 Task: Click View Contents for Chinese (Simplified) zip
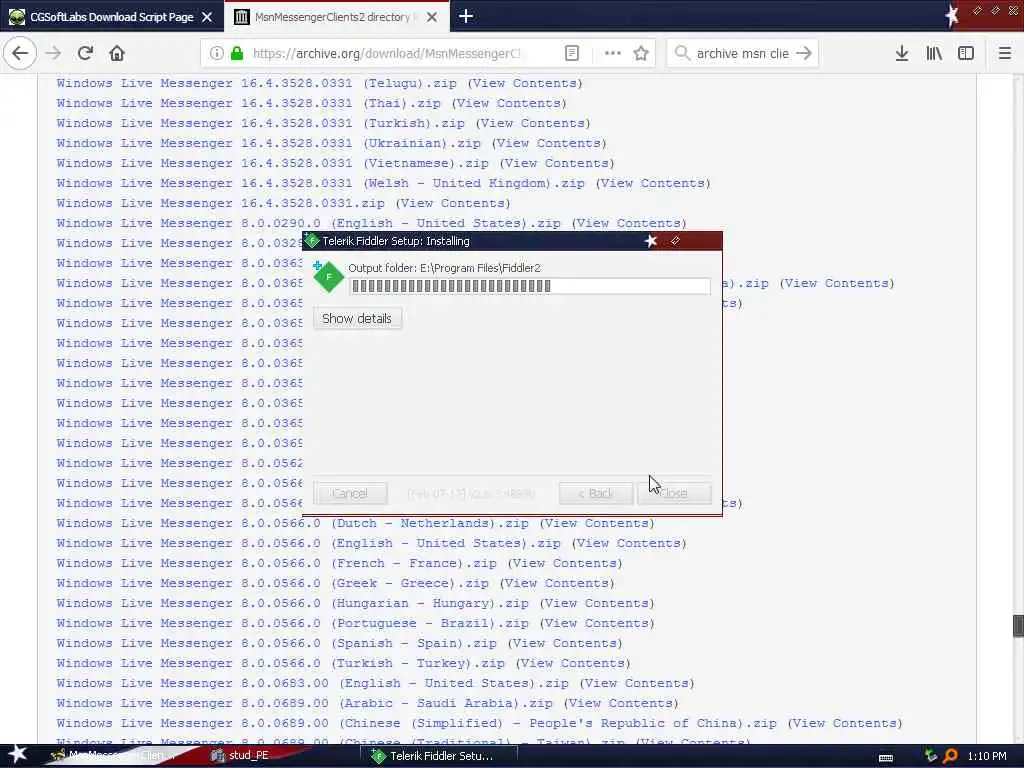click(x=845, y=724)
